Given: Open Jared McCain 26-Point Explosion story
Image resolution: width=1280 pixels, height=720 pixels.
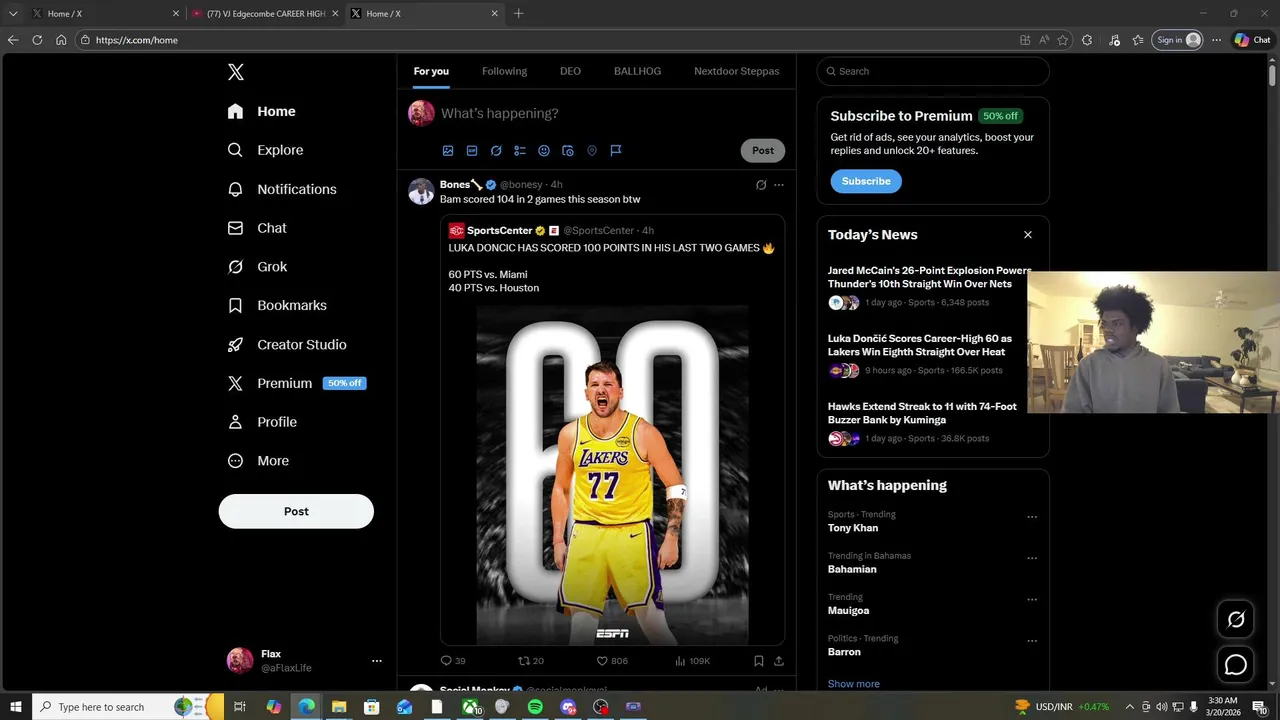Looking at the screenshot, I should 929,277.
